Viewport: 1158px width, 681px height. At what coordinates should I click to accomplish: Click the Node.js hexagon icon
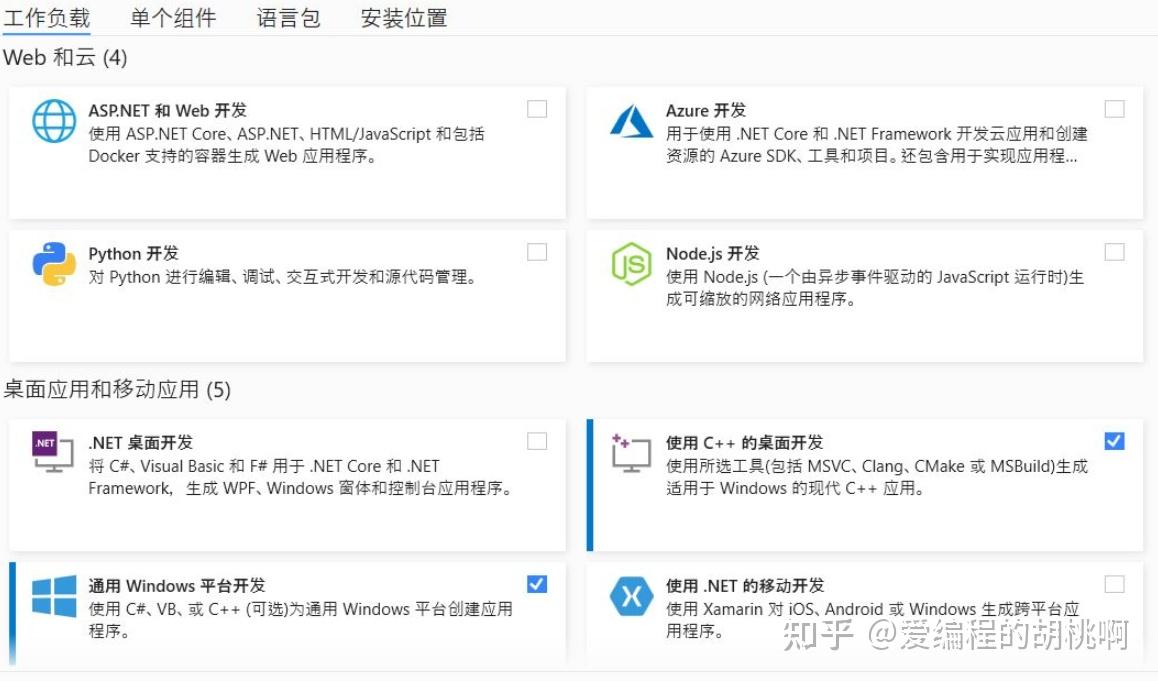click(x=631, y=265)
